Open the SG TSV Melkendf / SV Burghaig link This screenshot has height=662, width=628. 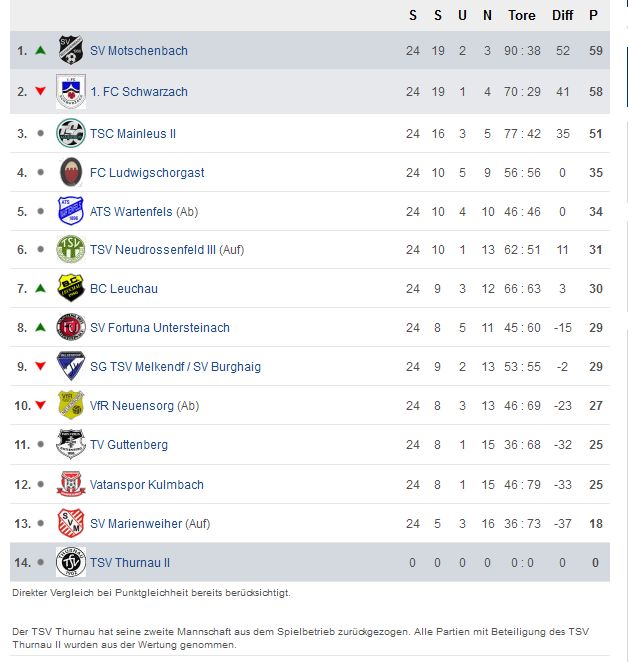(175, 367)
